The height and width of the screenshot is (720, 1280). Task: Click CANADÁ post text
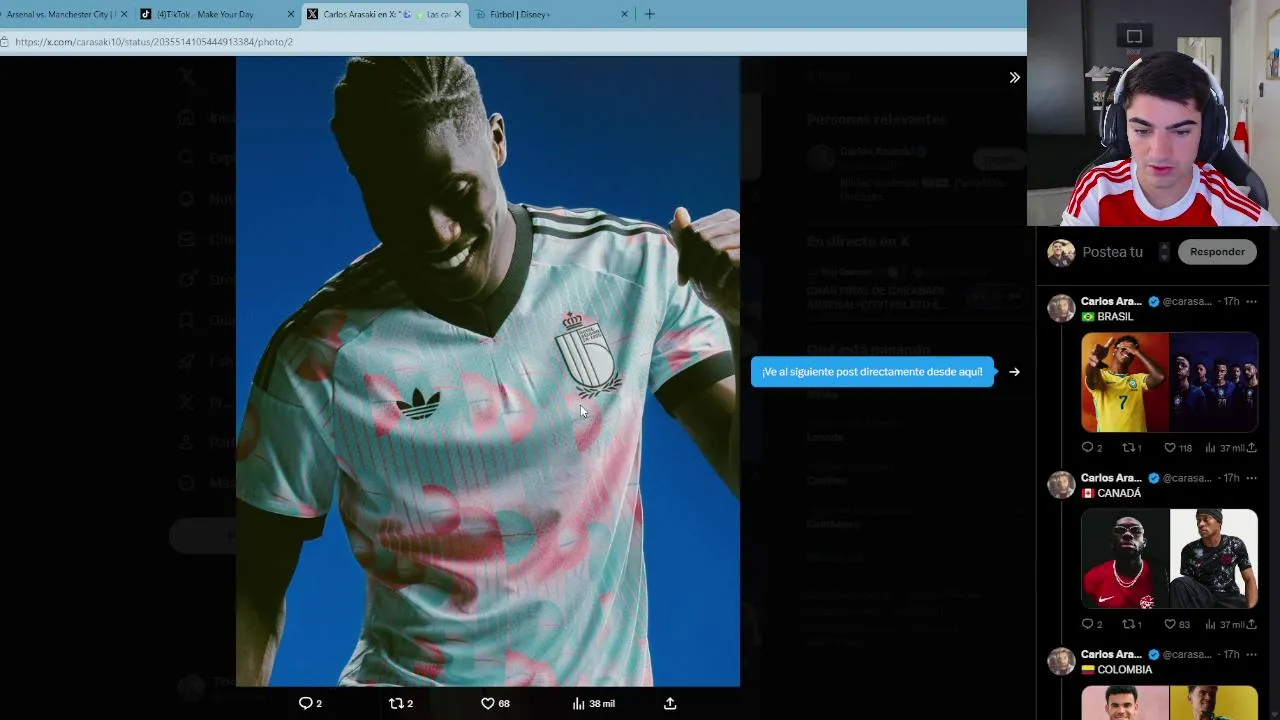tap(1110, 493)
